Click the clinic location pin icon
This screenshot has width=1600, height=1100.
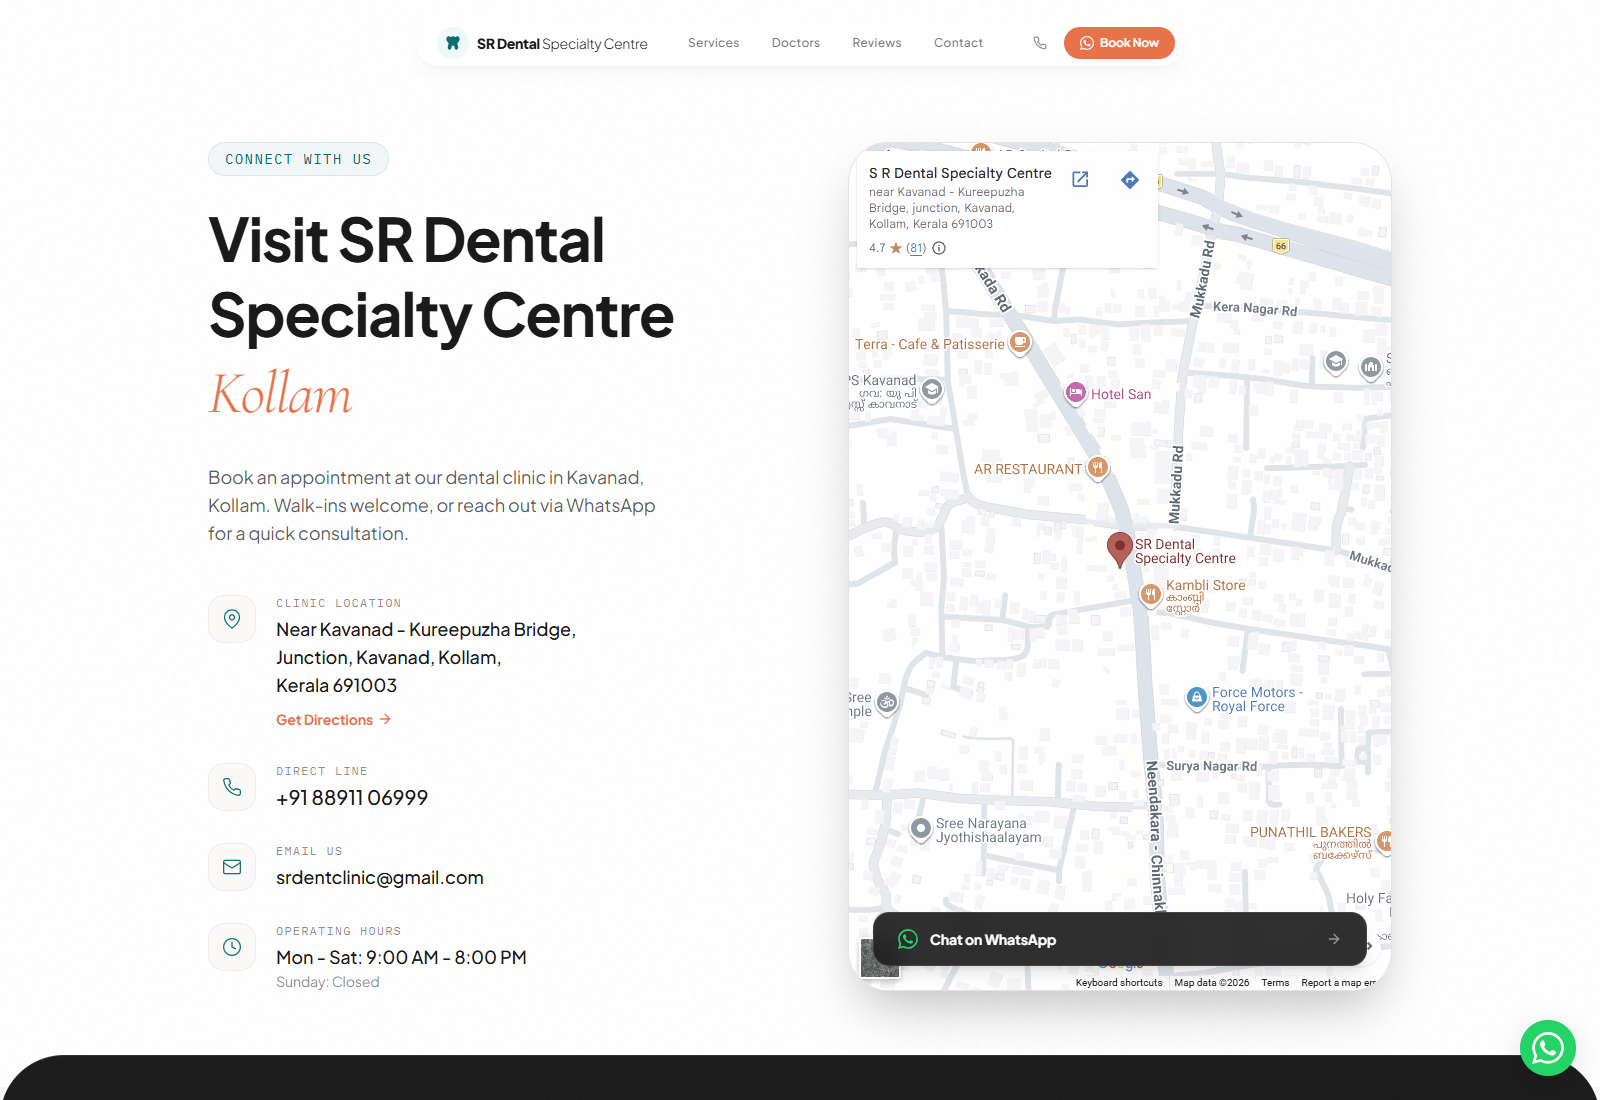tap(232, 619)
